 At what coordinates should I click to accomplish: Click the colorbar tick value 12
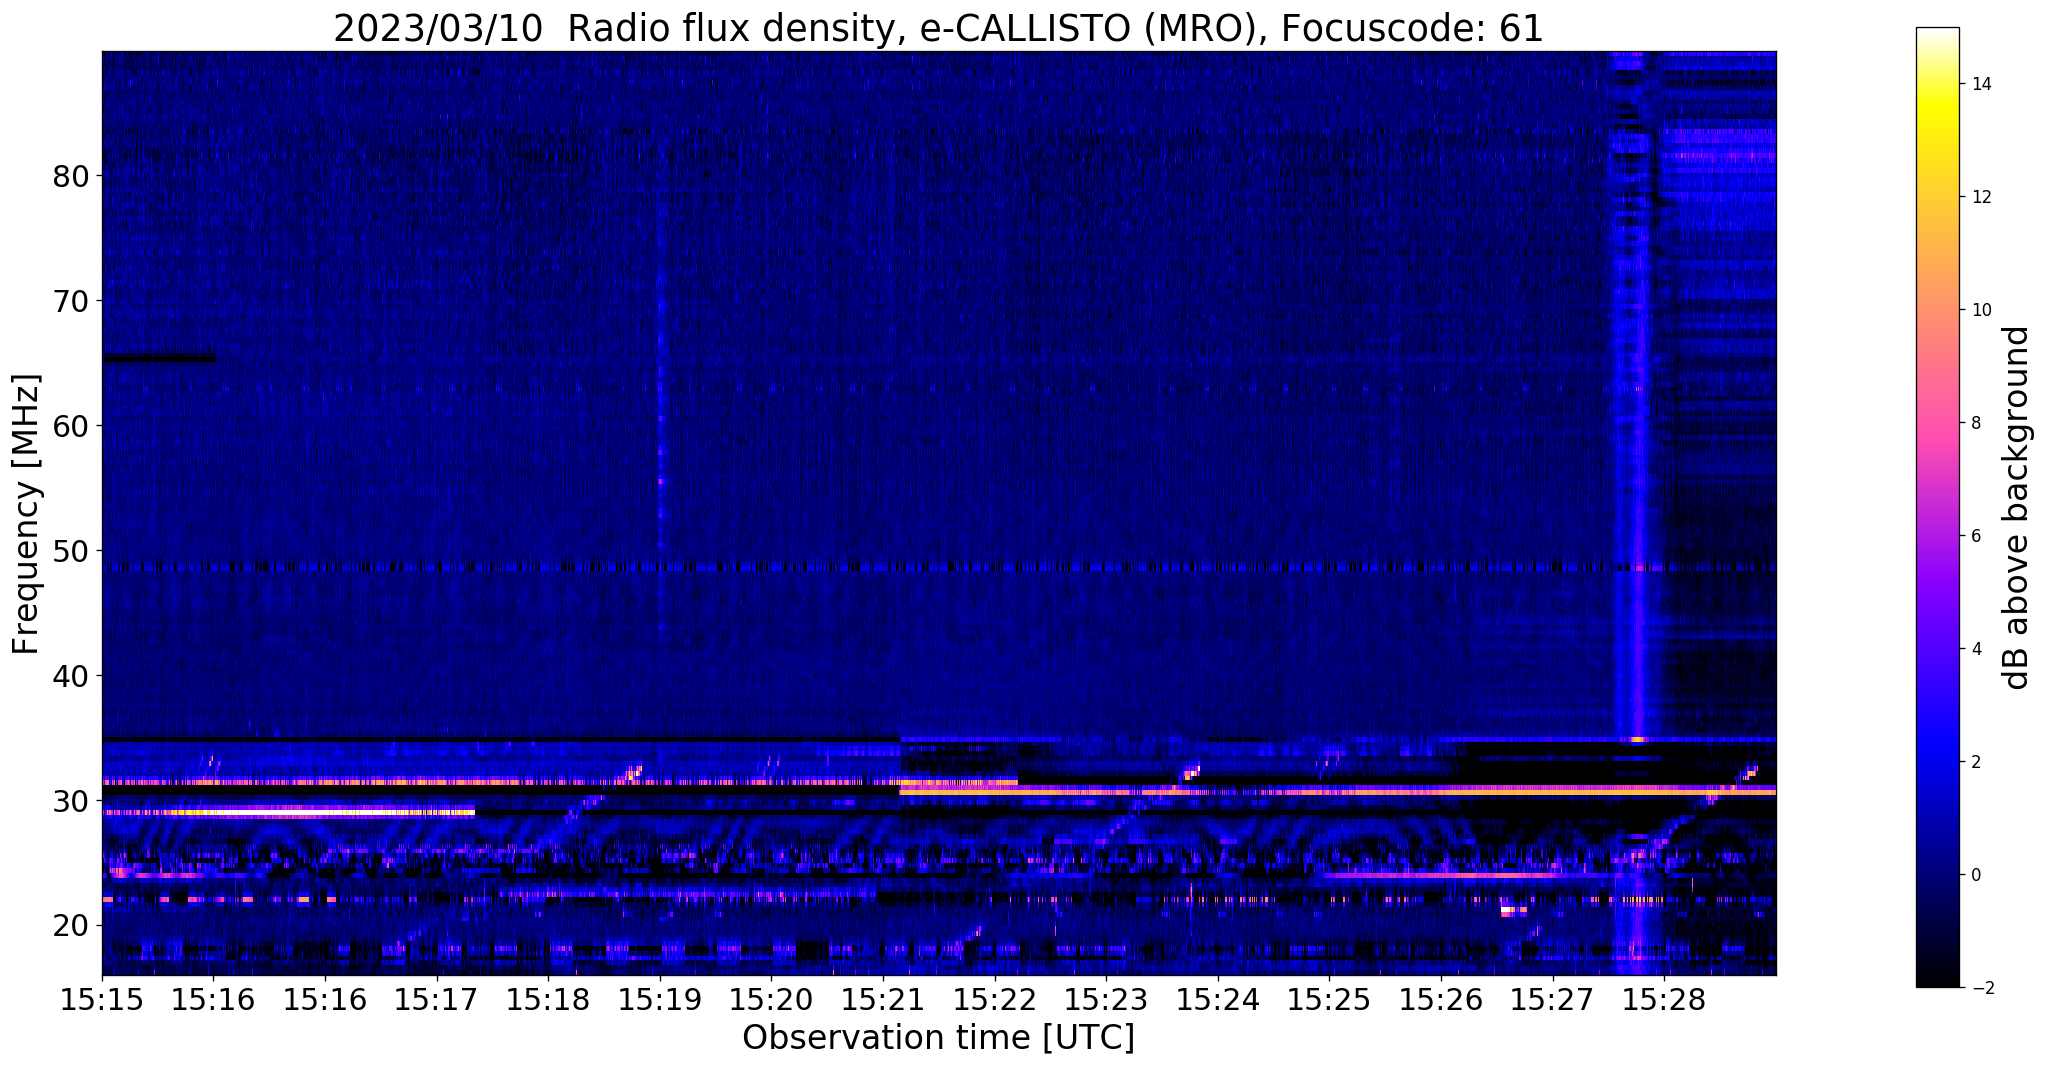point(1980,197)
